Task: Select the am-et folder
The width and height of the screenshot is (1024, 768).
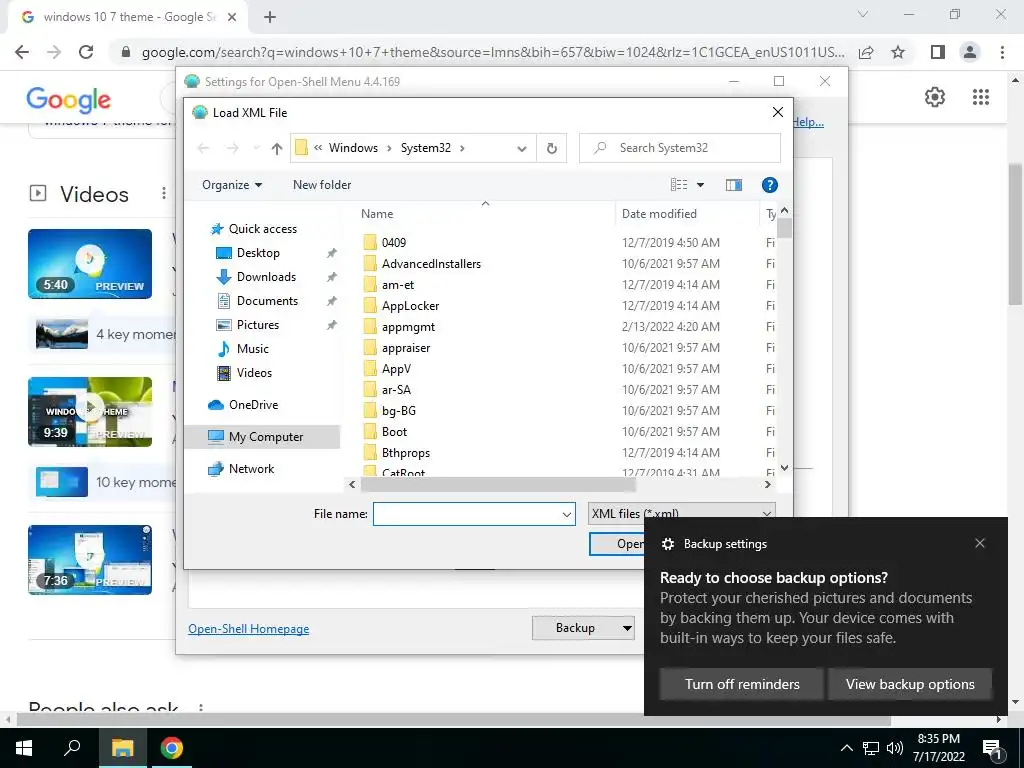Action: point(398,285)
